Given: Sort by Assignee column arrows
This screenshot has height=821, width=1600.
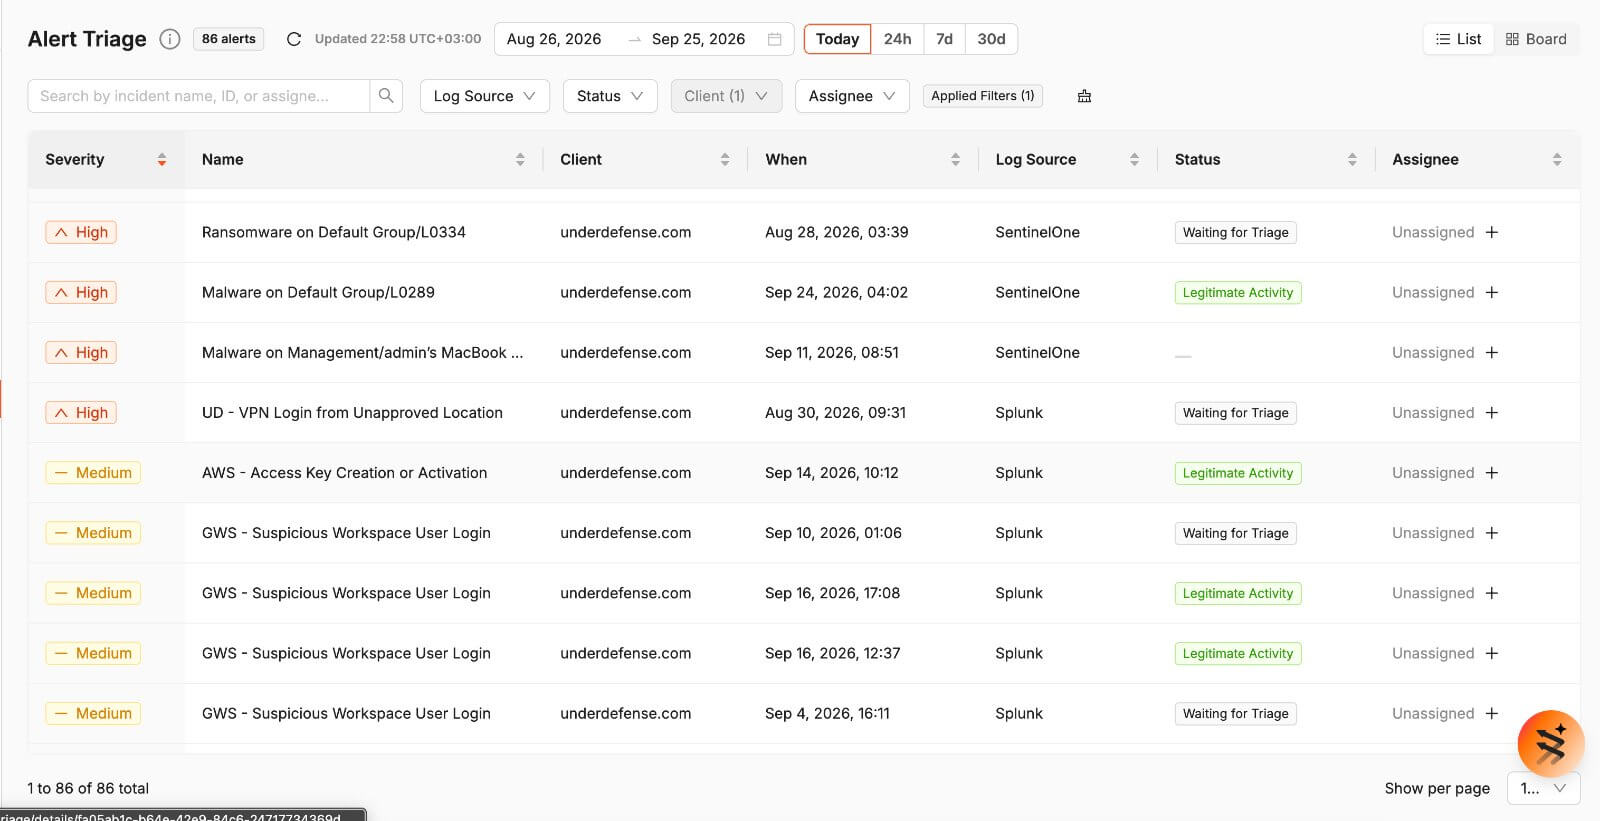Looking at the screenshot, I should [1557, 160].
